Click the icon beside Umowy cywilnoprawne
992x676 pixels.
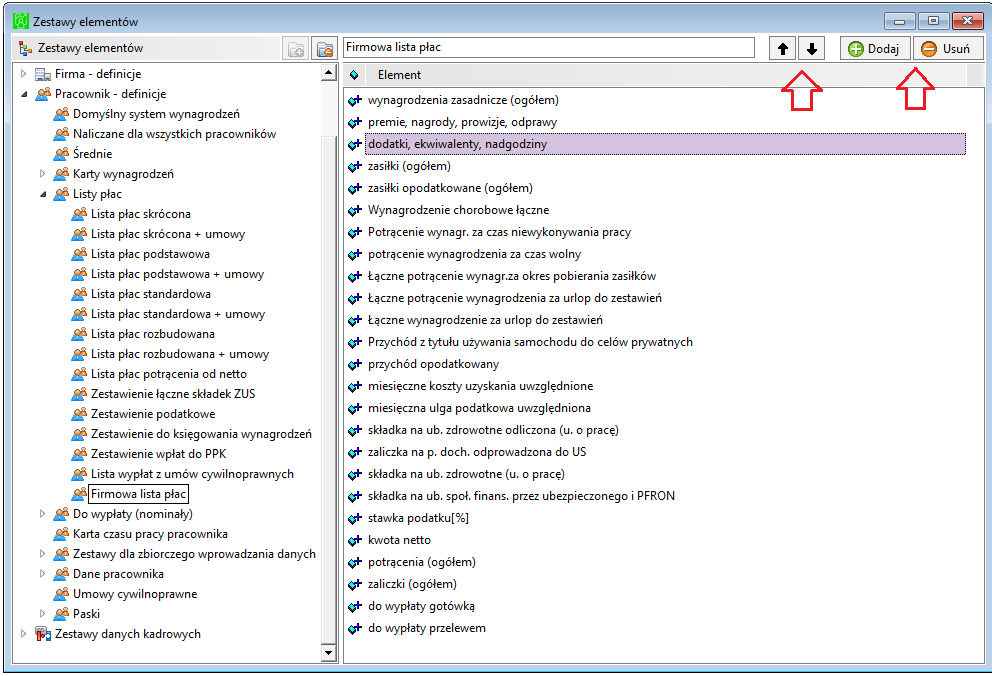61,594
